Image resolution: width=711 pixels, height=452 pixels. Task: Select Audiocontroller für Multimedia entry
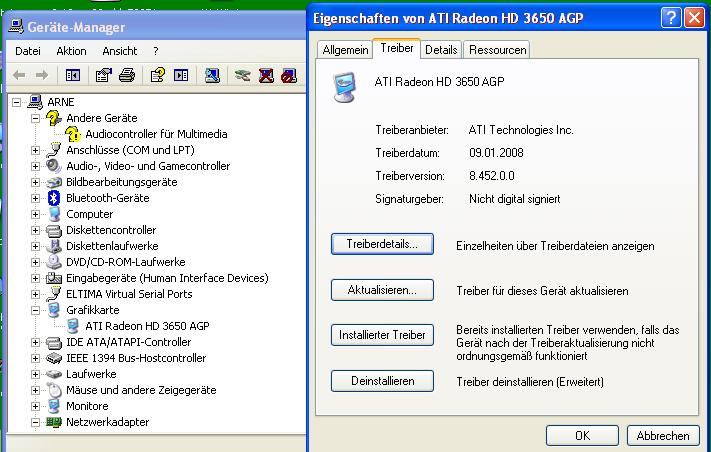coord(156,134)
